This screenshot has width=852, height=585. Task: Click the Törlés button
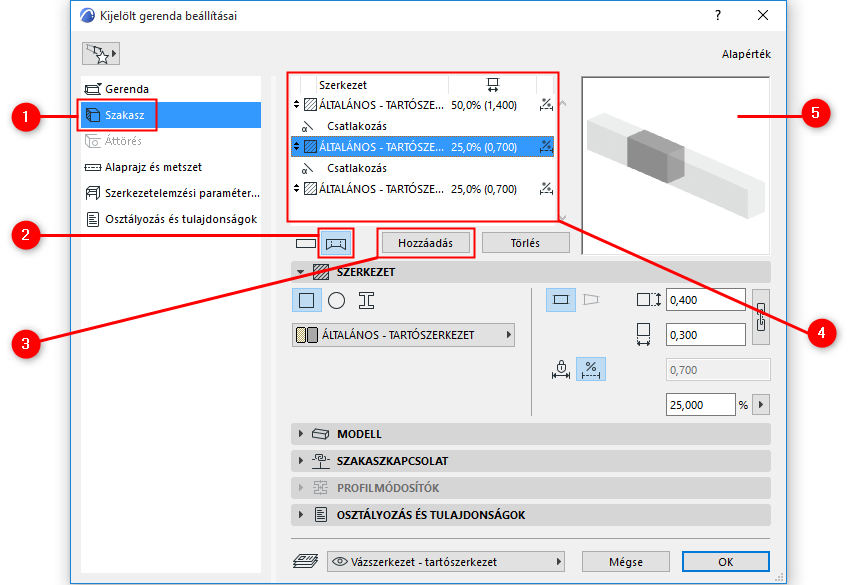click(525, 243)
